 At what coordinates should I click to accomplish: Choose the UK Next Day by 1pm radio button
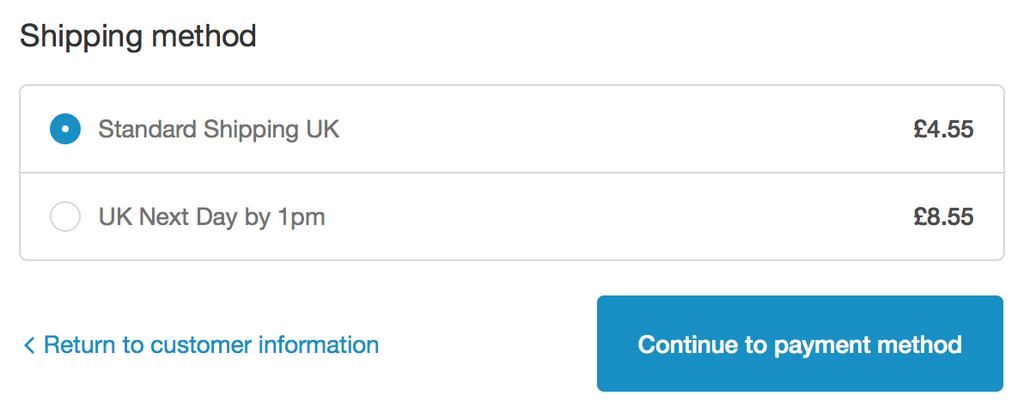[x=65, y=217]
